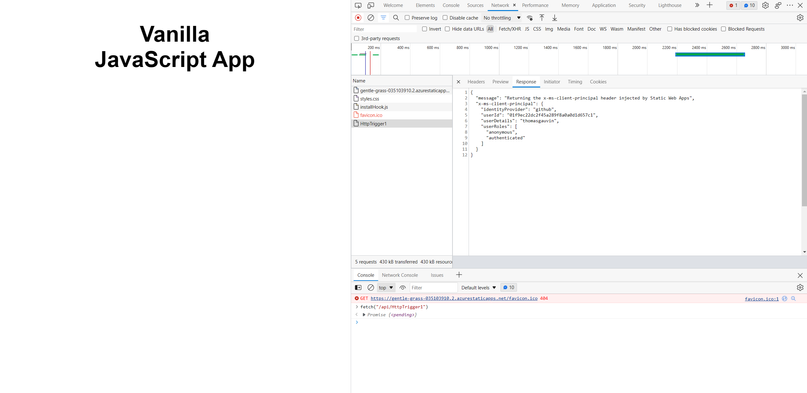Select the HttpTrigger1 request row
The height and width of the screenshot is (393, 807).
pyautogui.click(x=401, y=123)
